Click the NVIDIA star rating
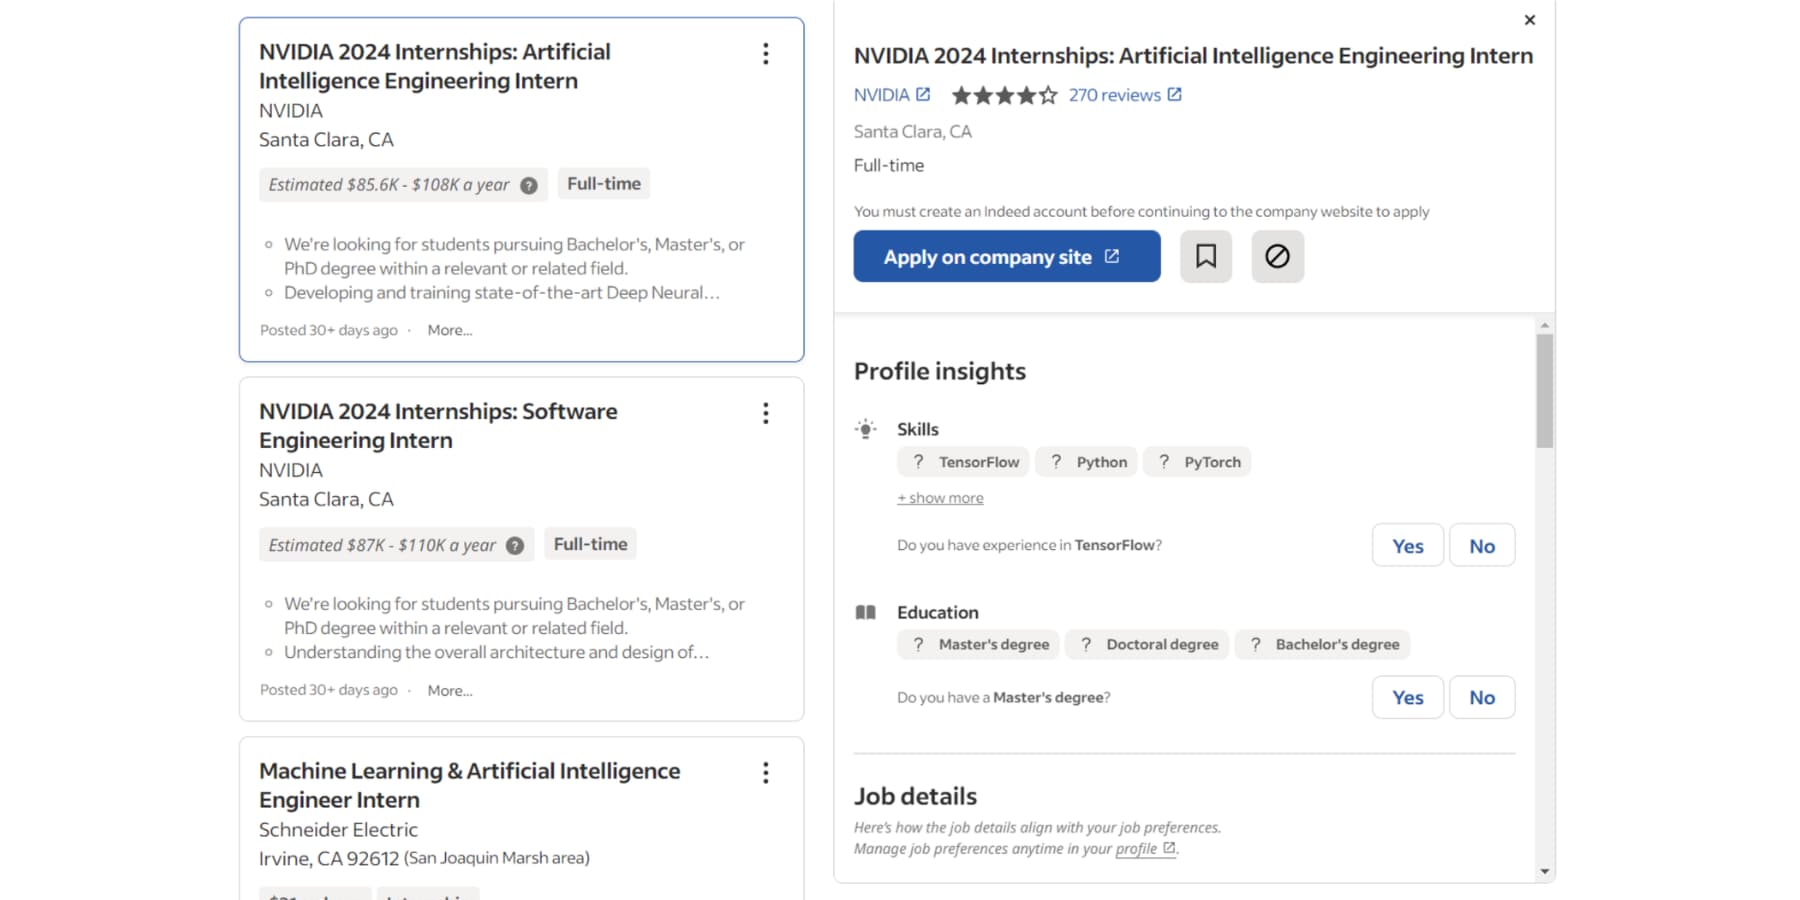 tap(1004, 94)
